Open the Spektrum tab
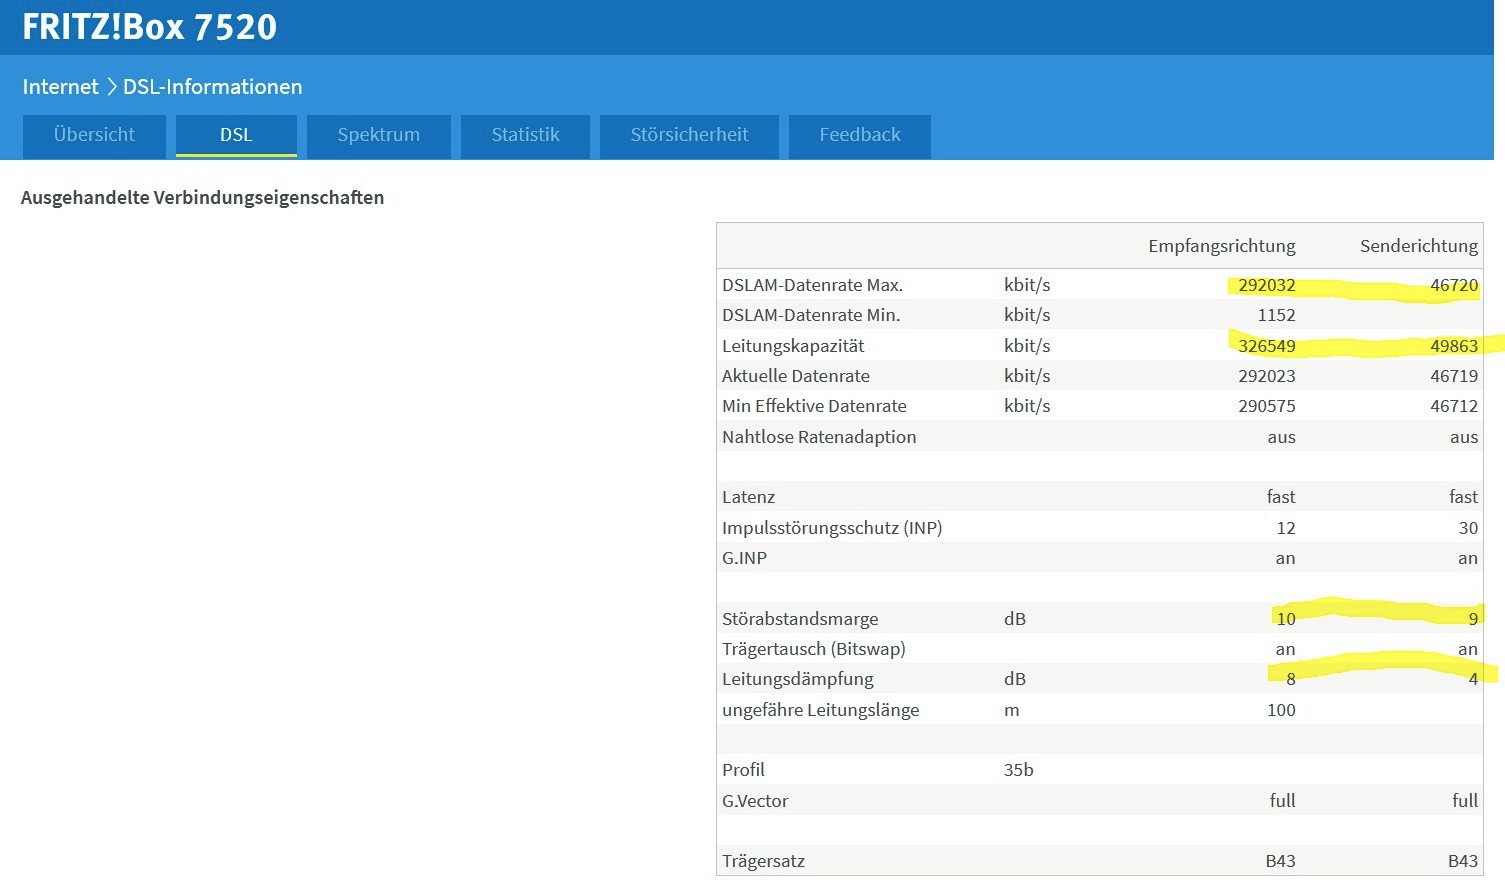This screenshot has height=880, width=1505. [378, 136]
